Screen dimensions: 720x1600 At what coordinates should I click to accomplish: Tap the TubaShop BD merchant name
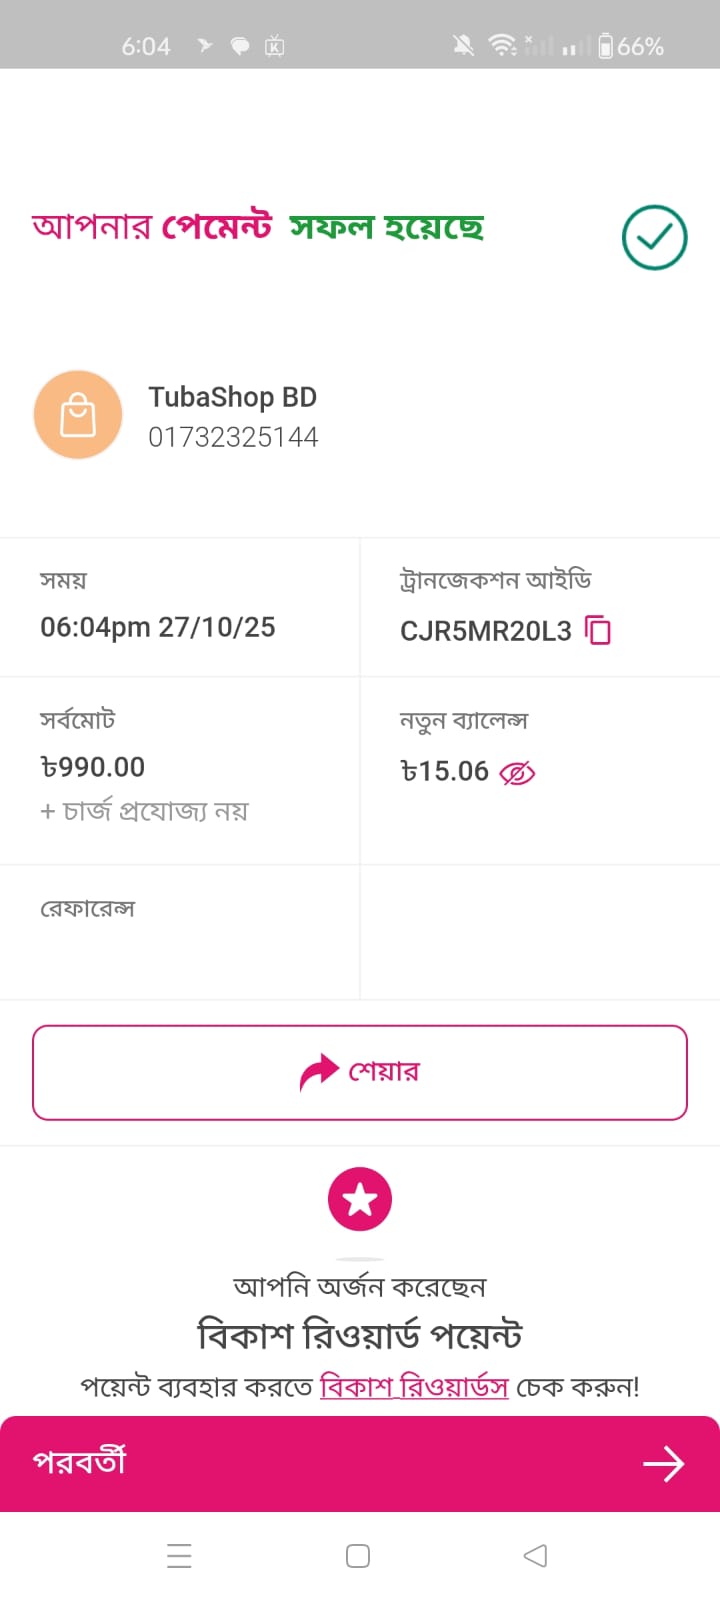point(233,397)
